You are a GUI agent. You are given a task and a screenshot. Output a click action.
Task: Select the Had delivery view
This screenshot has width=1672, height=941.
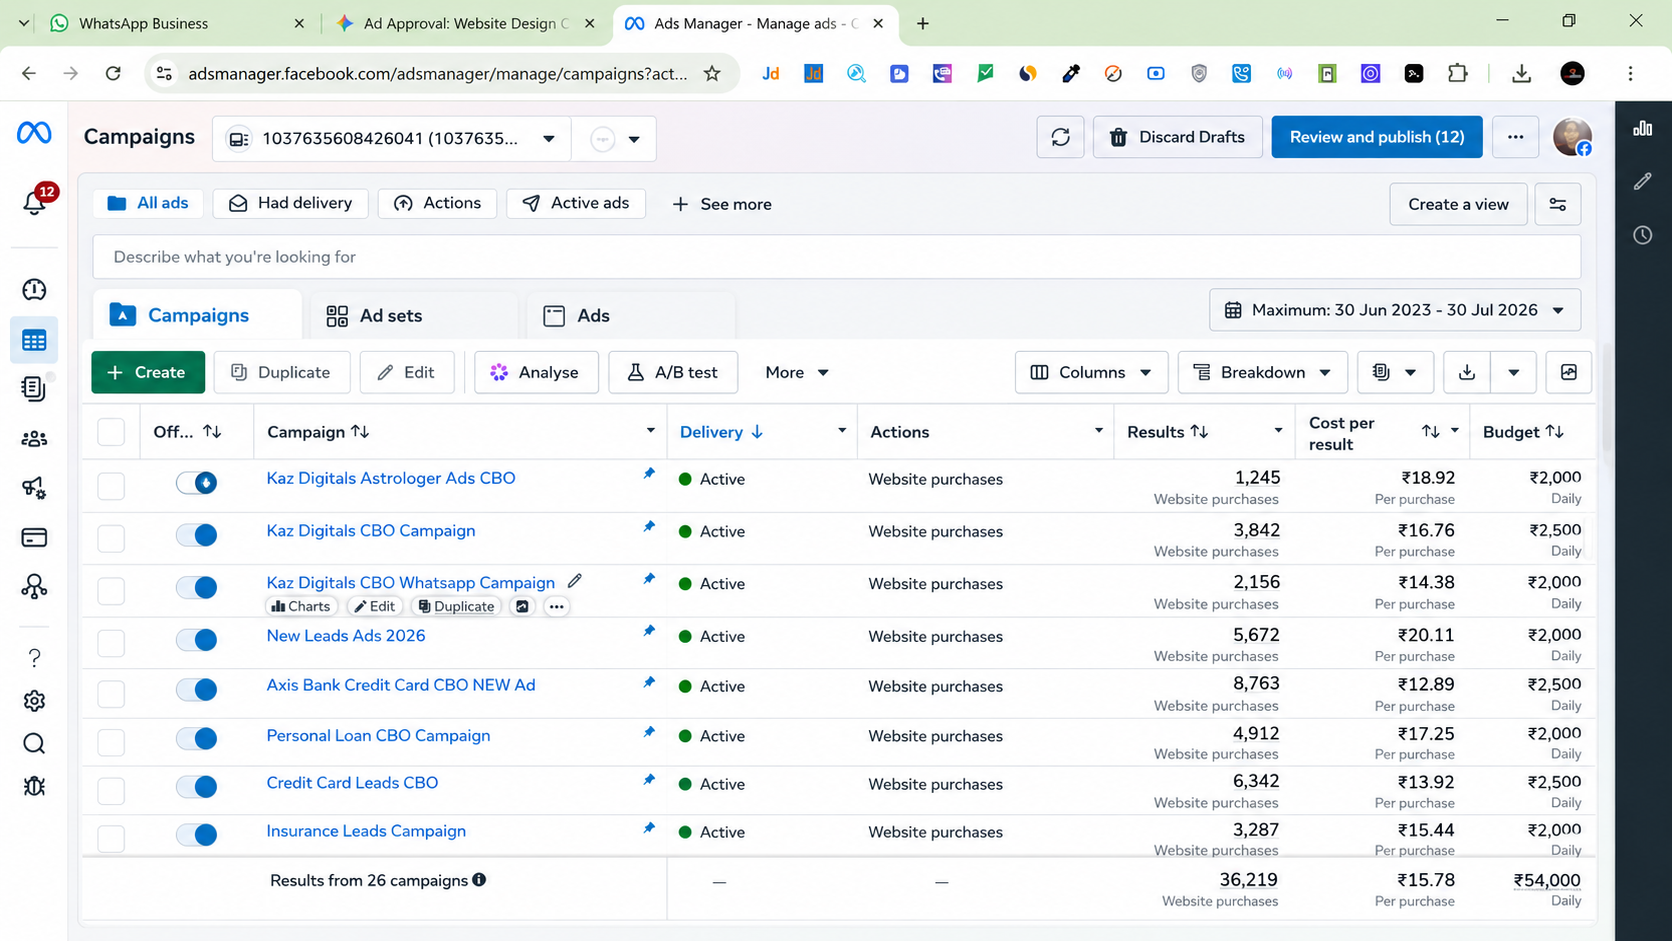coord(290,203)
